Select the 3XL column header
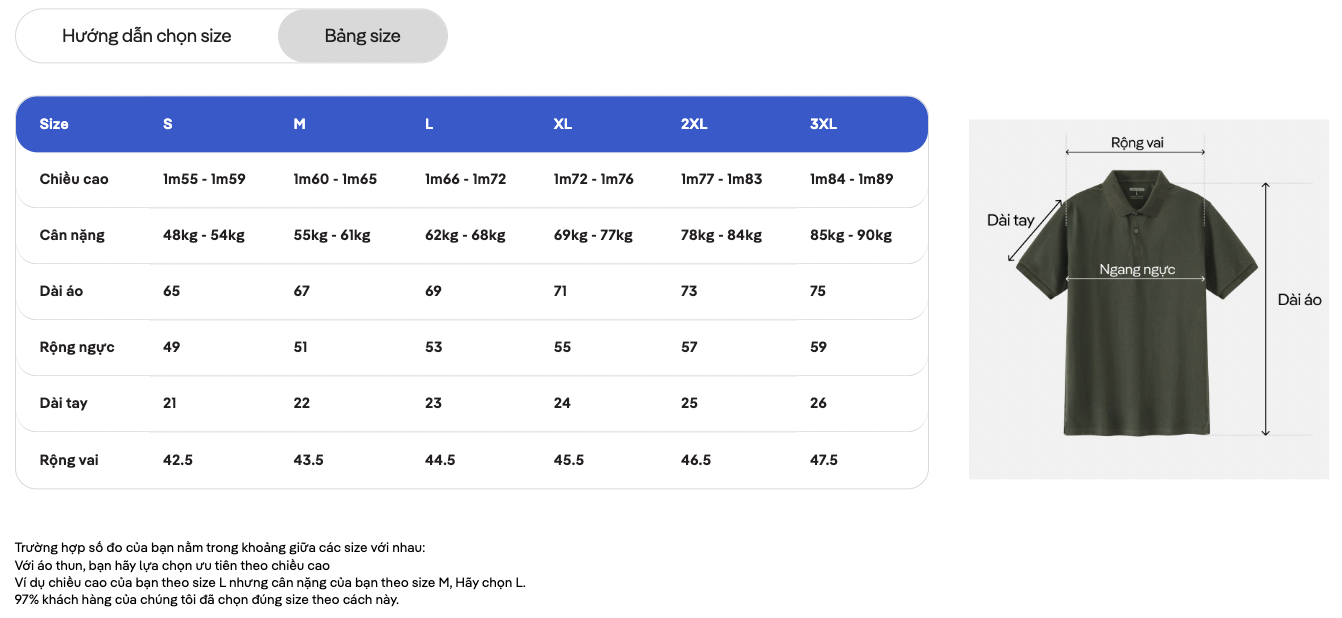This screenshot has width=1342, height=618. 823,124
